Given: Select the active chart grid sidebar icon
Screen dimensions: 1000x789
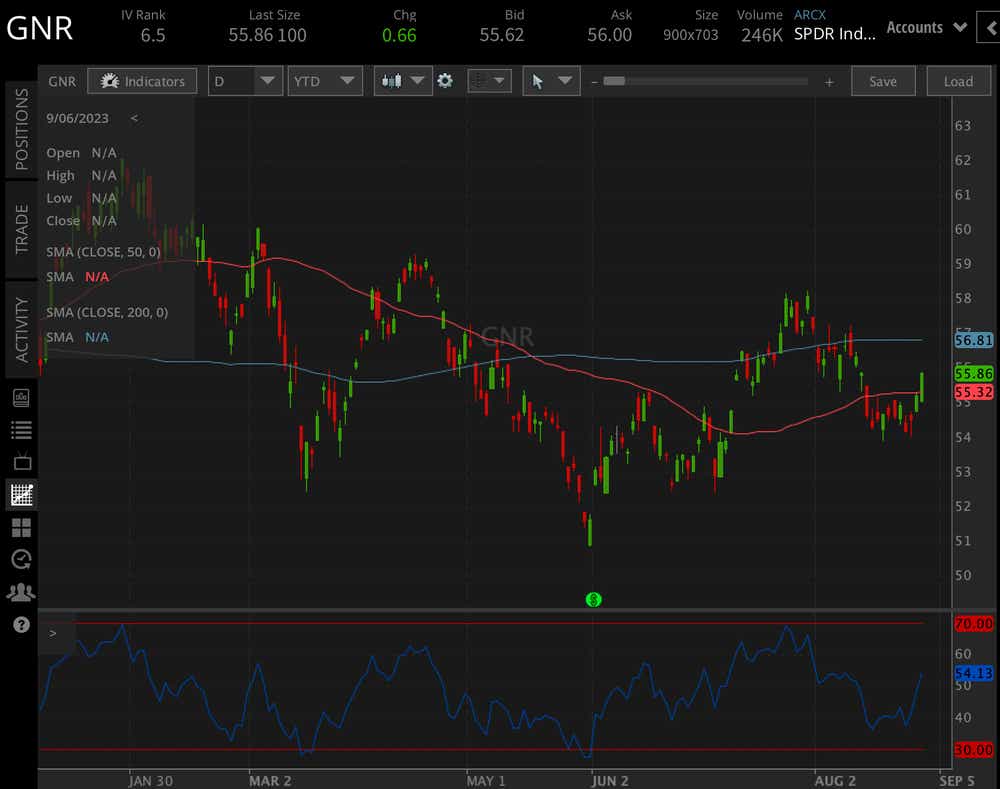Looking at the screenshot, I should (x=22, y=495).
